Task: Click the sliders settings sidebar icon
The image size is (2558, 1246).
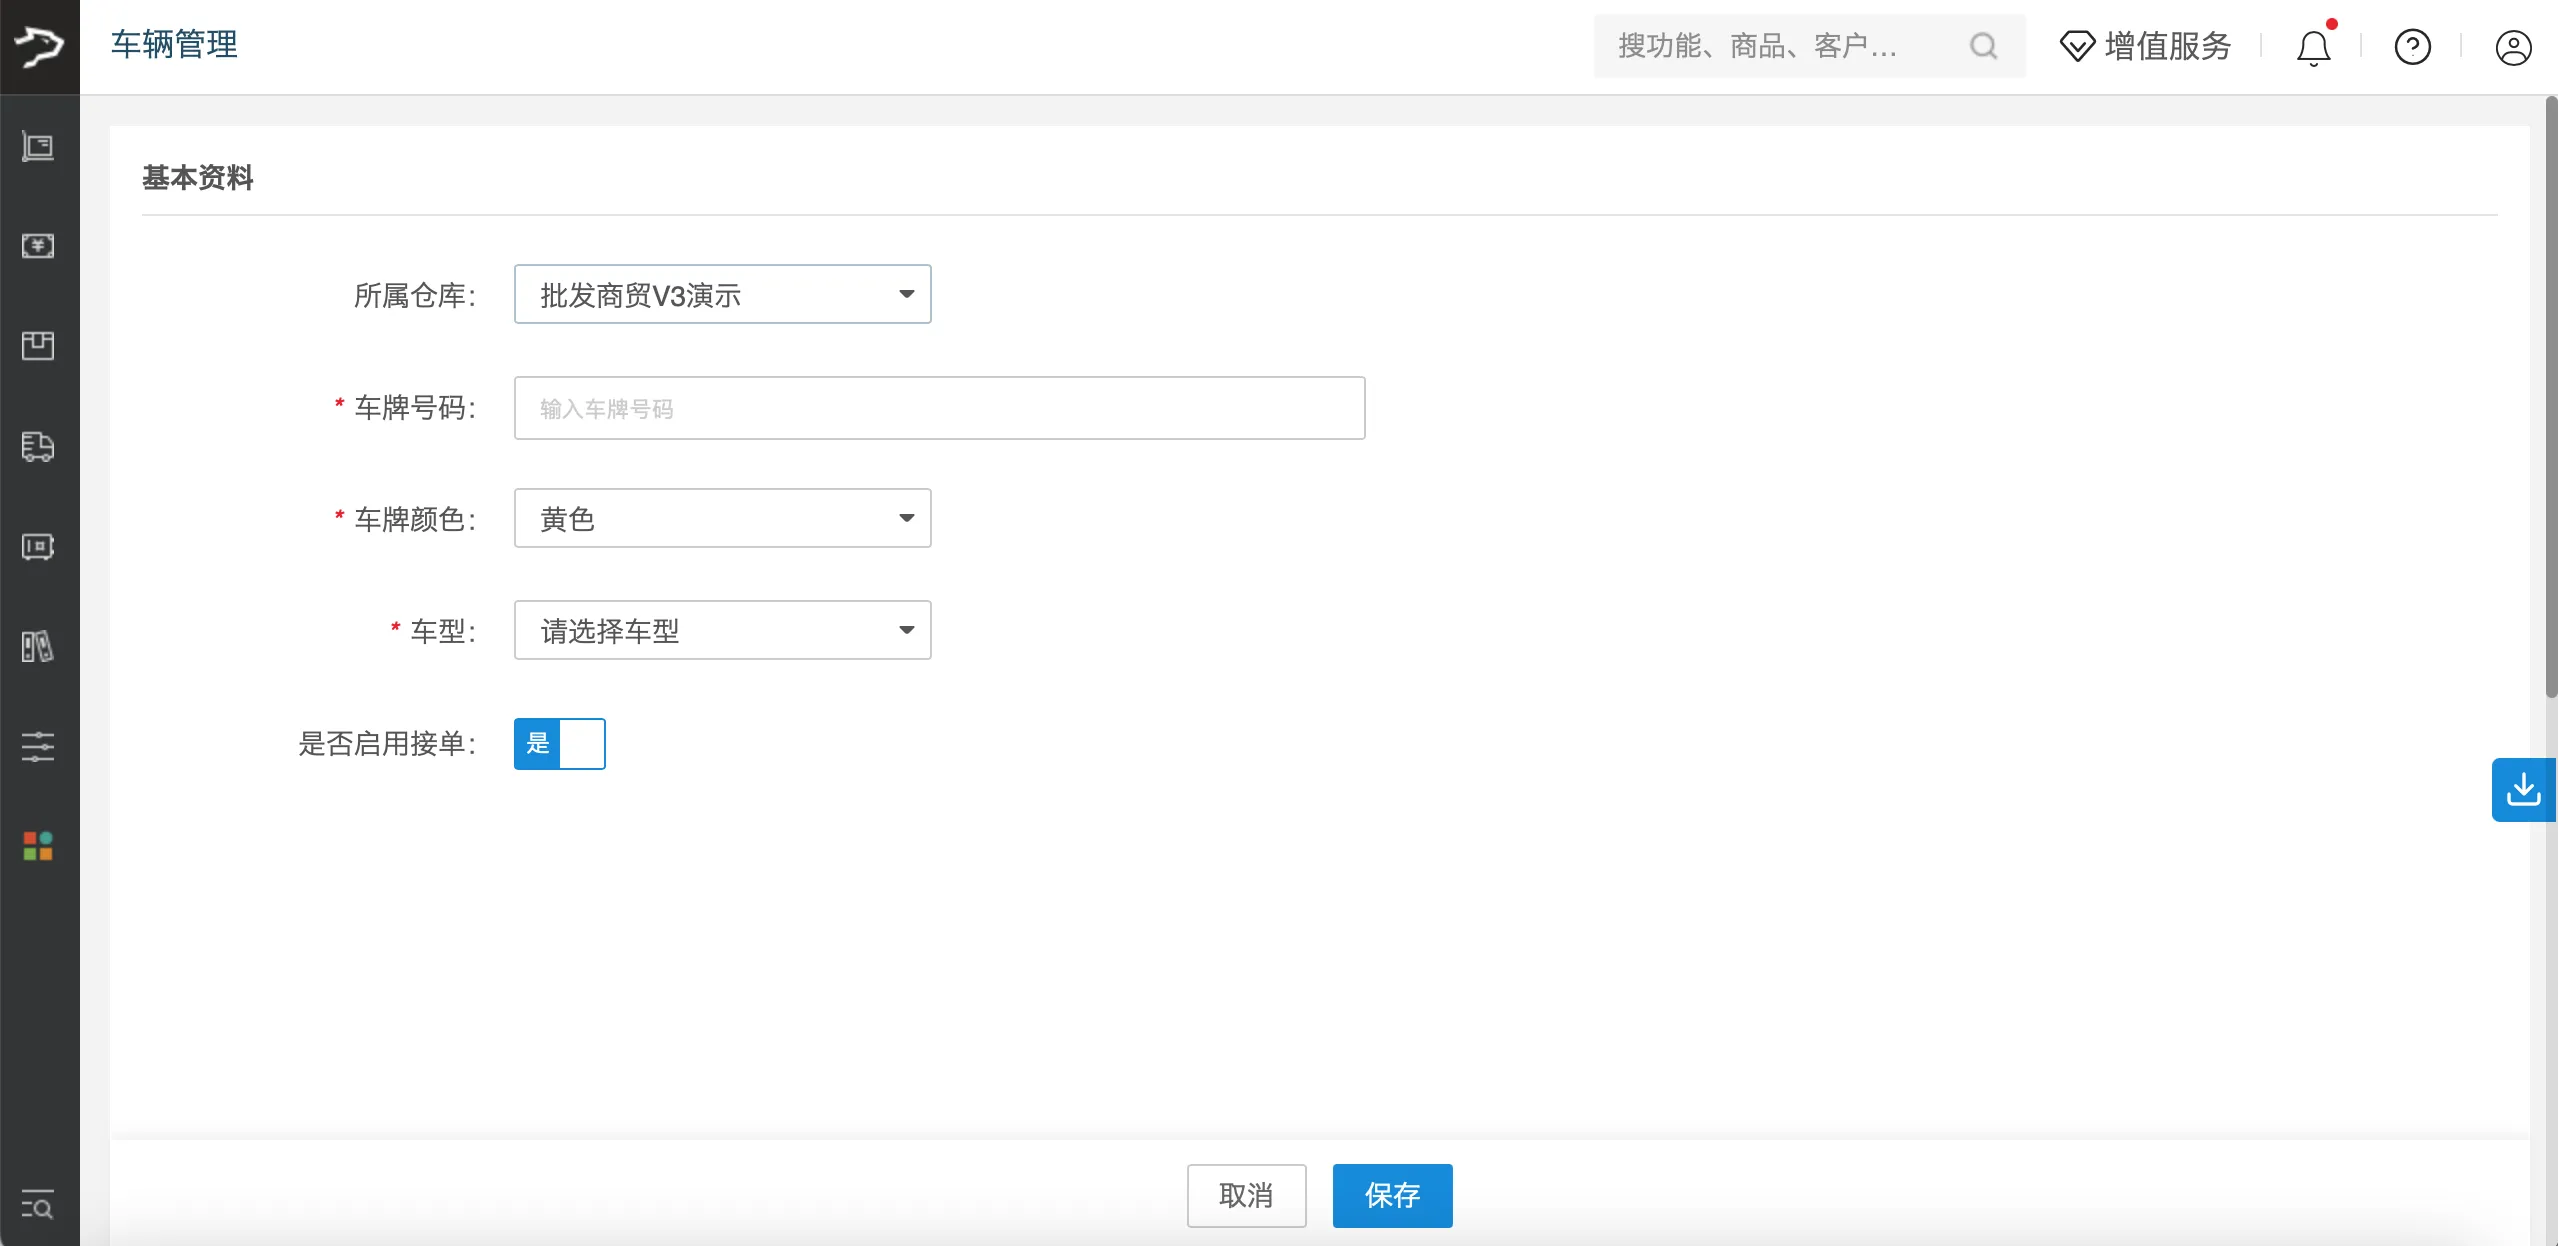Action: tap(38, 746)
